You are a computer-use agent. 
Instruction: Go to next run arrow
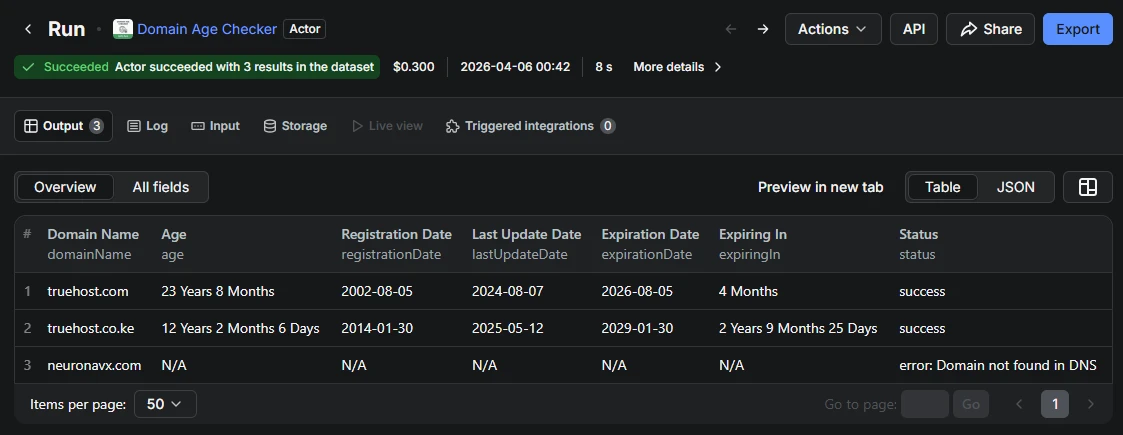click(763, 29)
